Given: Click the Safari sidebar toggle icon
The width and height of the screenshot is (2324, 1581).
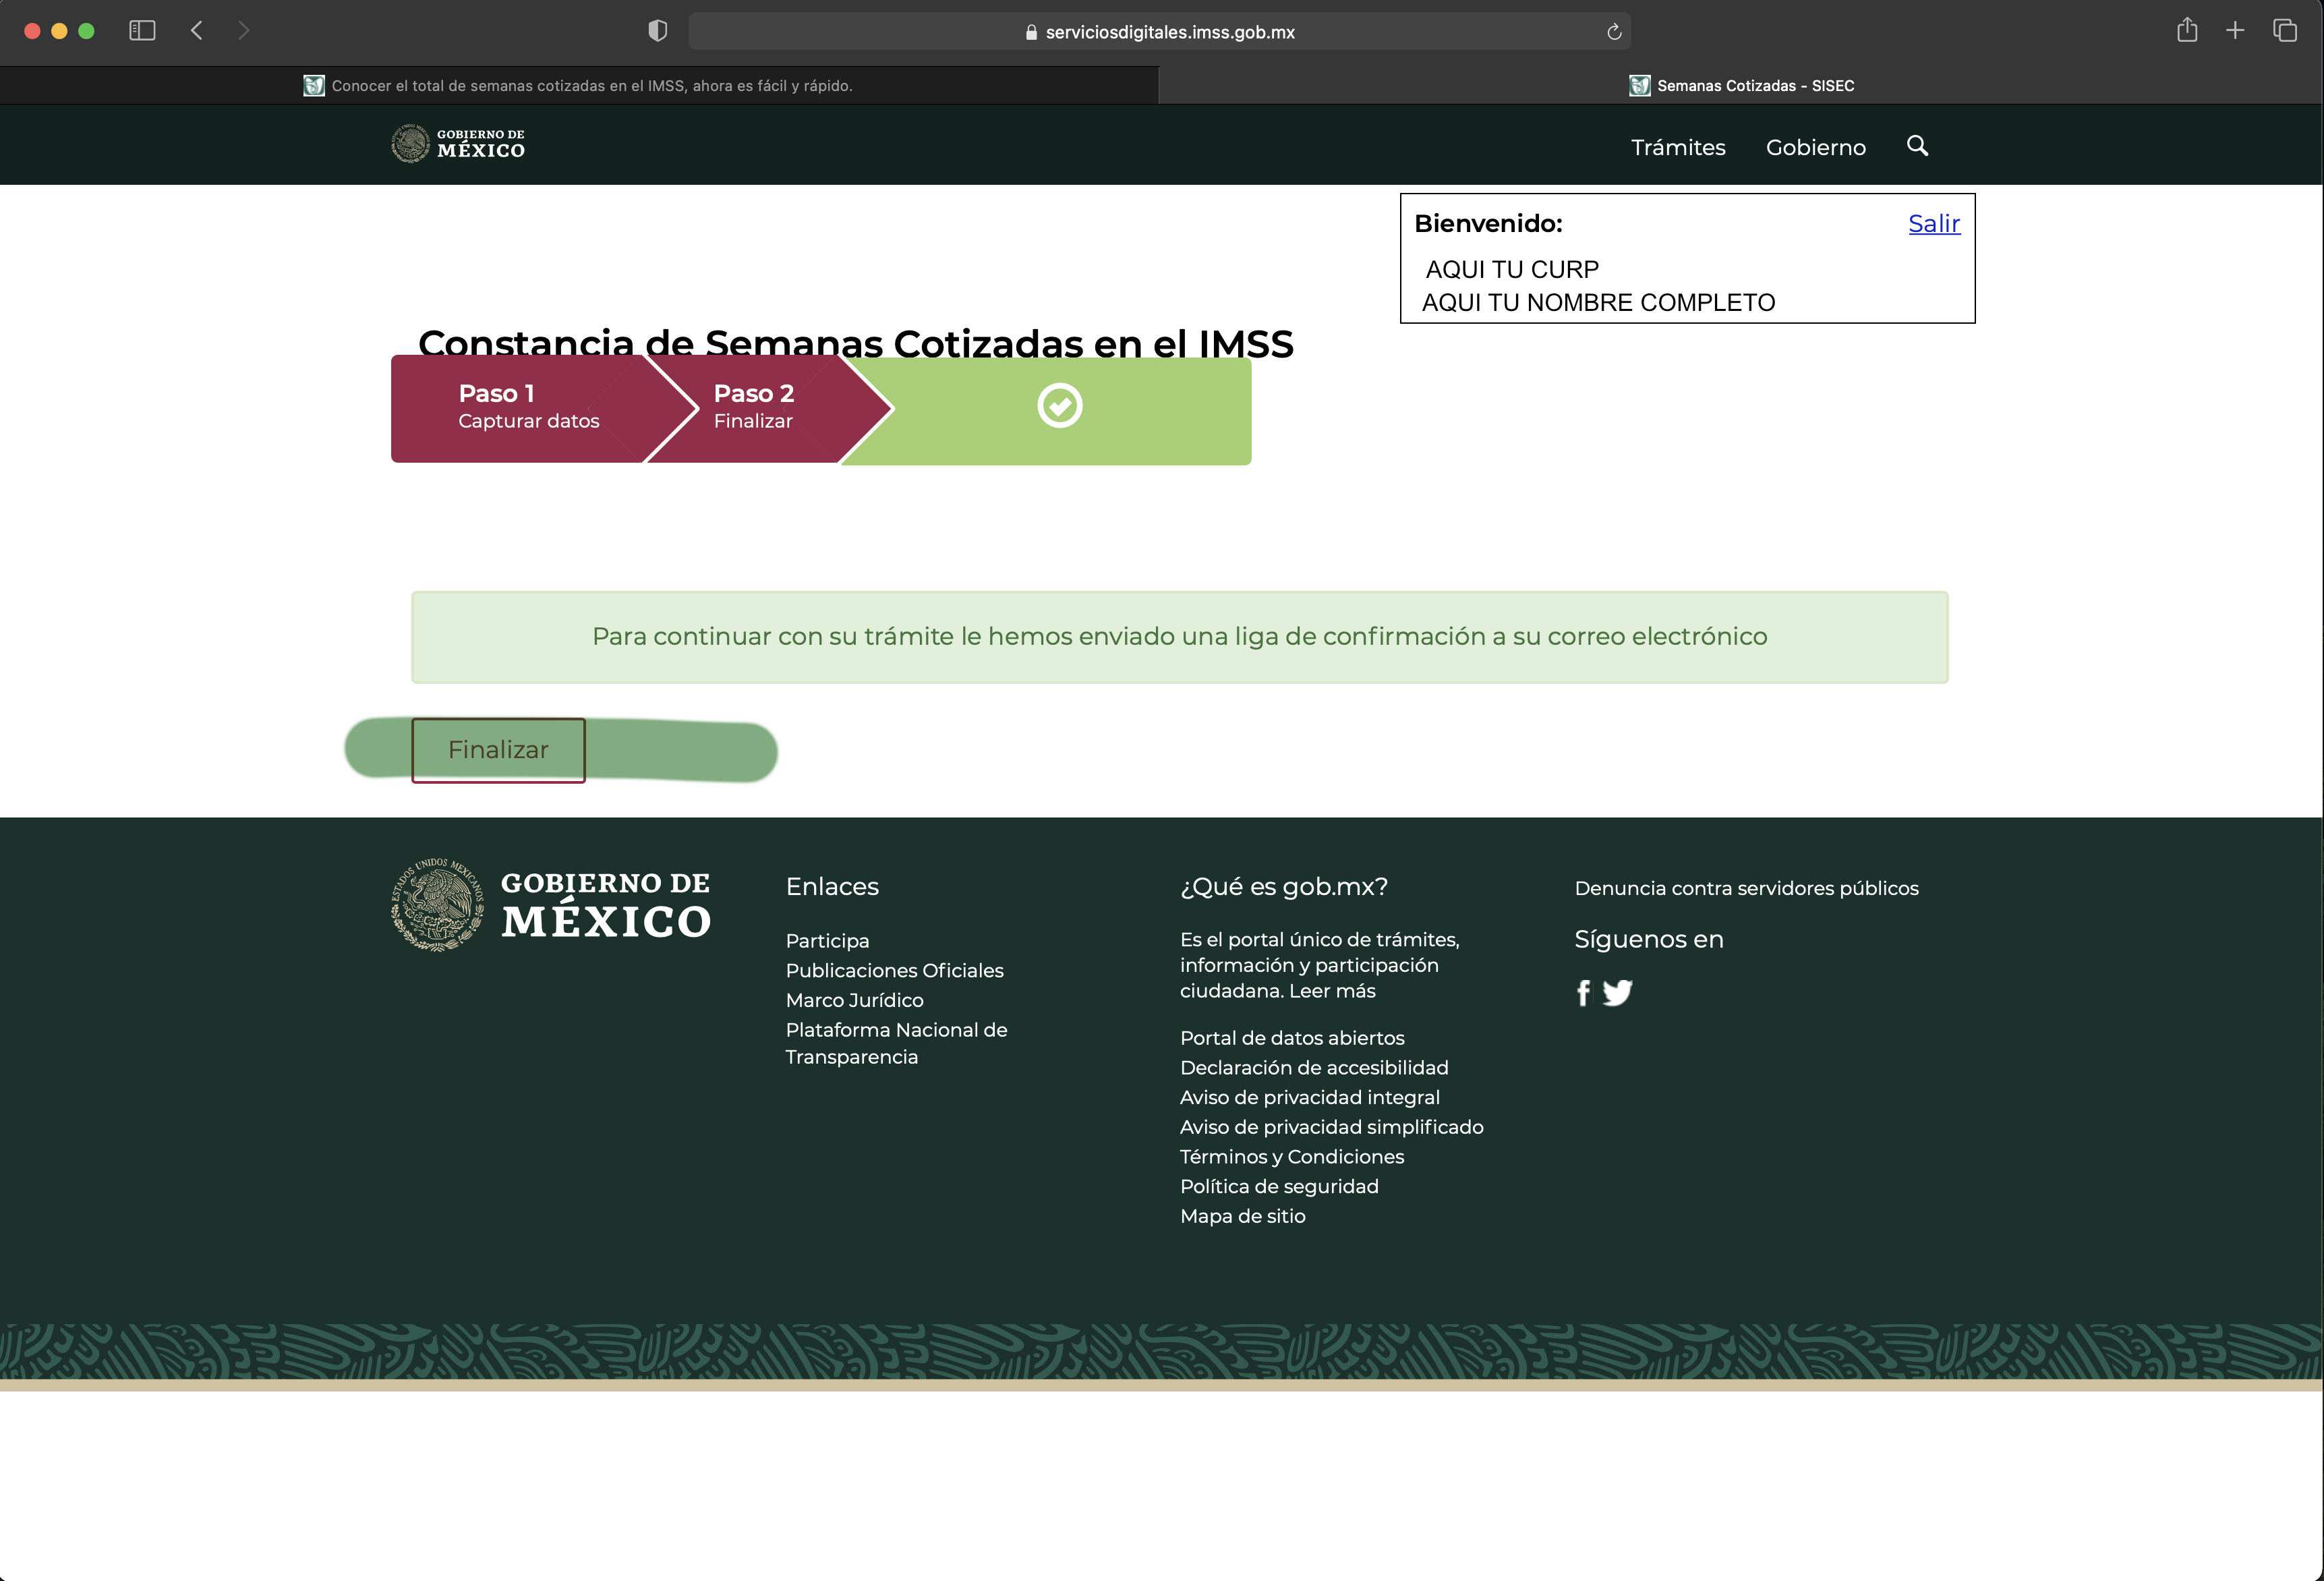Looking at the screenshot, I should [143, 31].
